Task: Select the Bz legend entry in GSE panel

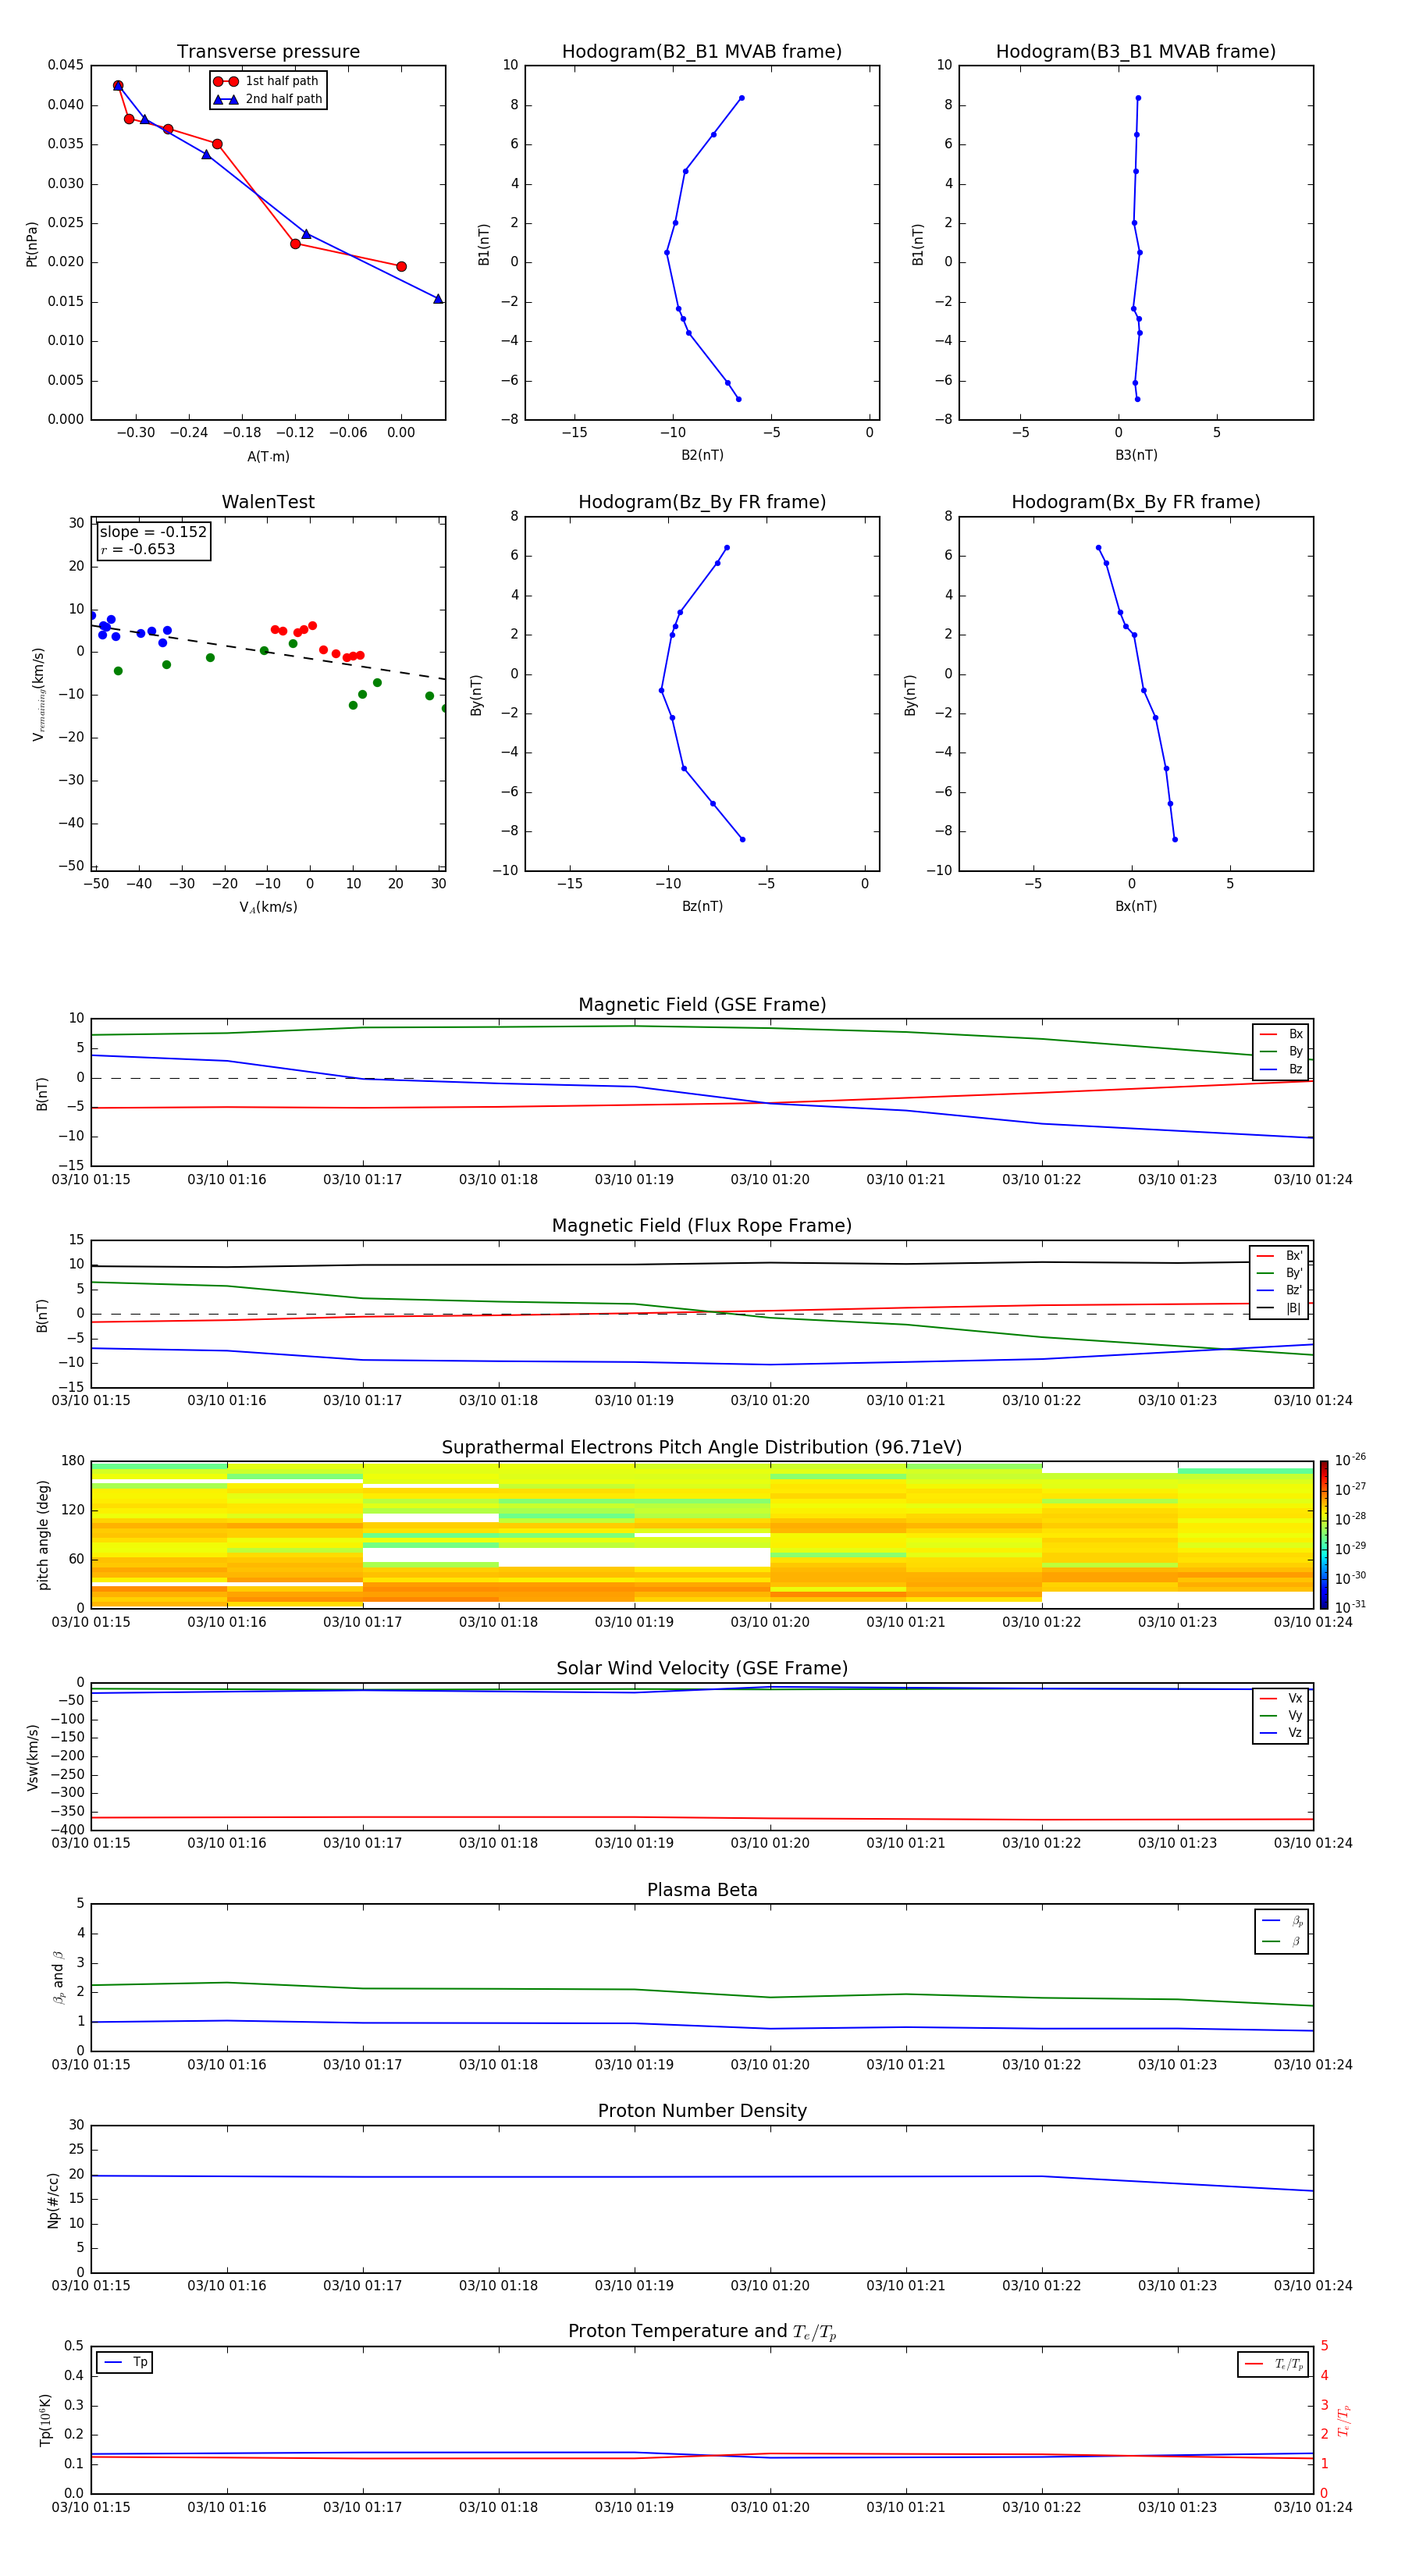Action: click(1281, 1069)
